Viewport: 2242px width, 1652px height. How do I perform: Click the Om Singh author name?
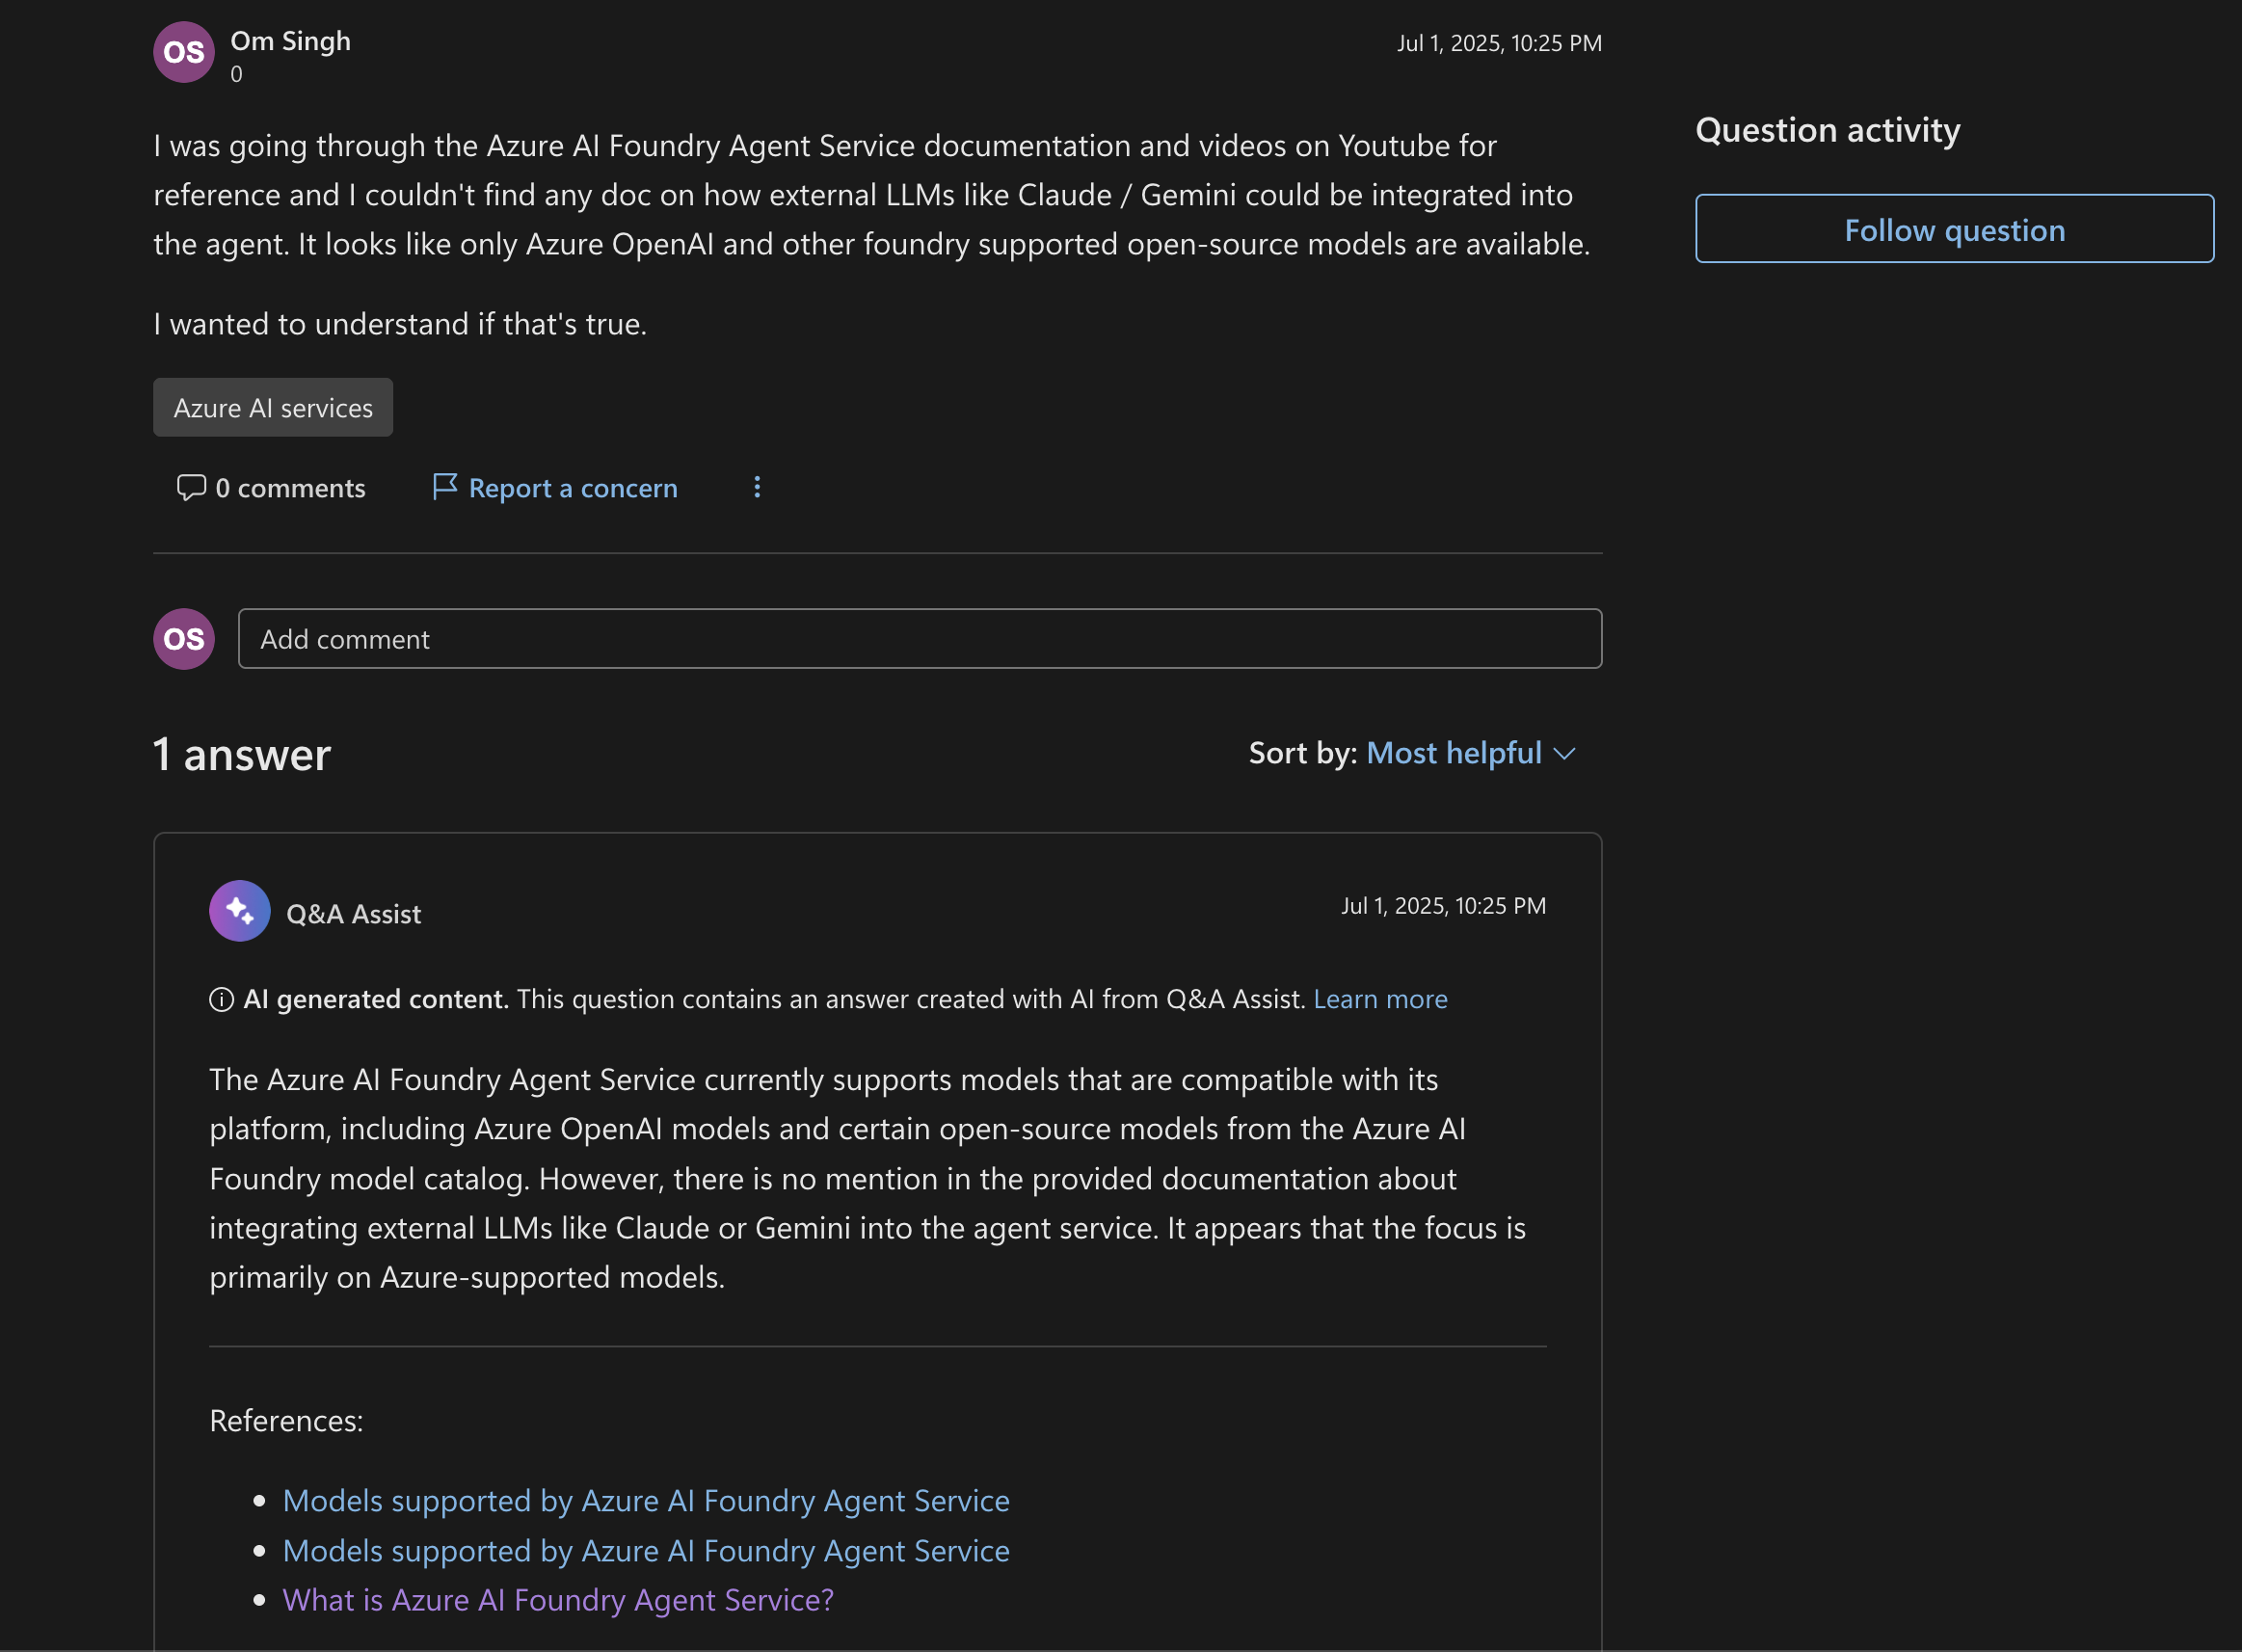click(x=291, y=41)
